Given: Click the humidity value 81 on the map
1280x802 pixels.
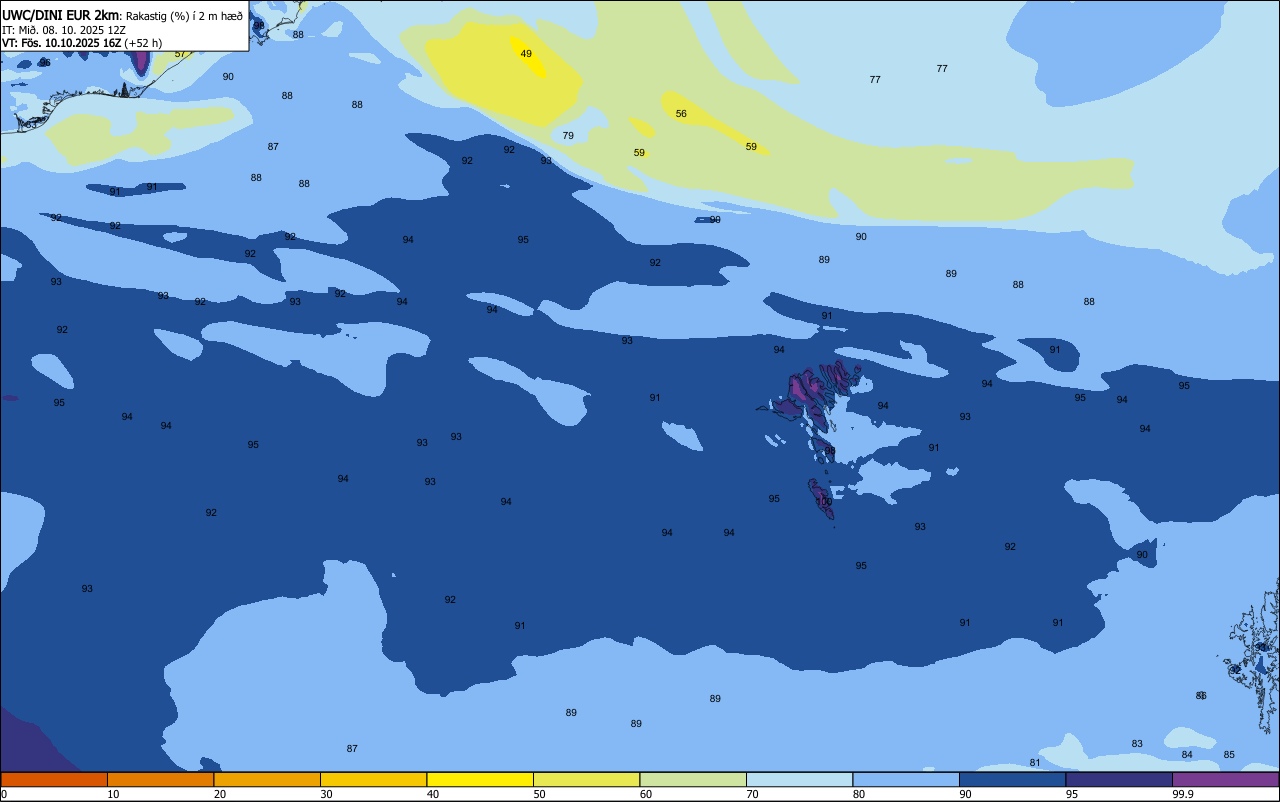Looking at the screenshot, I should (x=1035, y=763).
